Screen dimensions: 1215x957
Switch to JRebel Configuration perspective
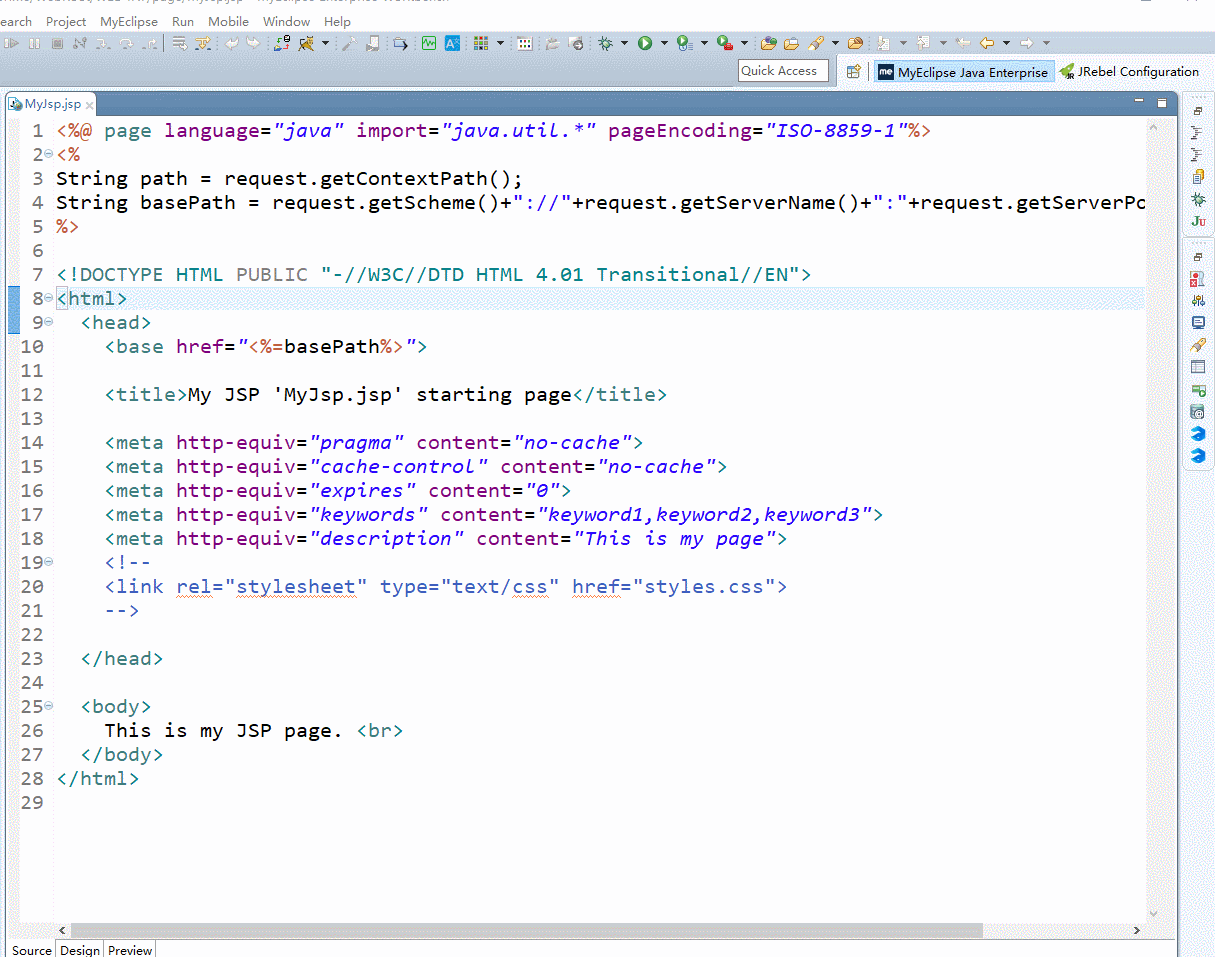click(1129, 72)
